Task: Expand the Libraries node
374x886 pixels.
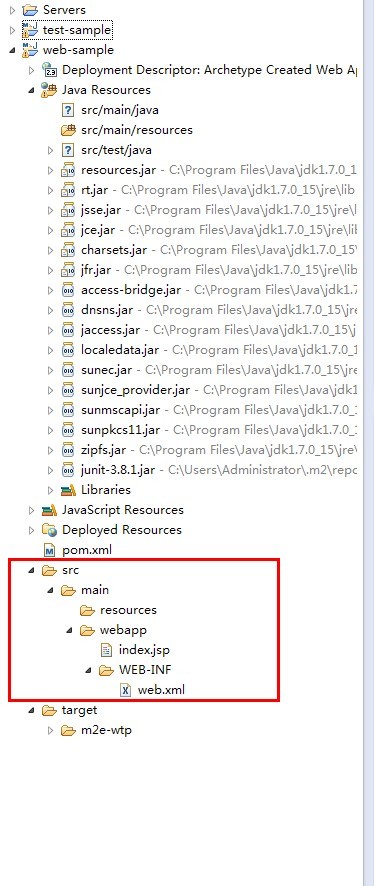Action: point(50,490)
